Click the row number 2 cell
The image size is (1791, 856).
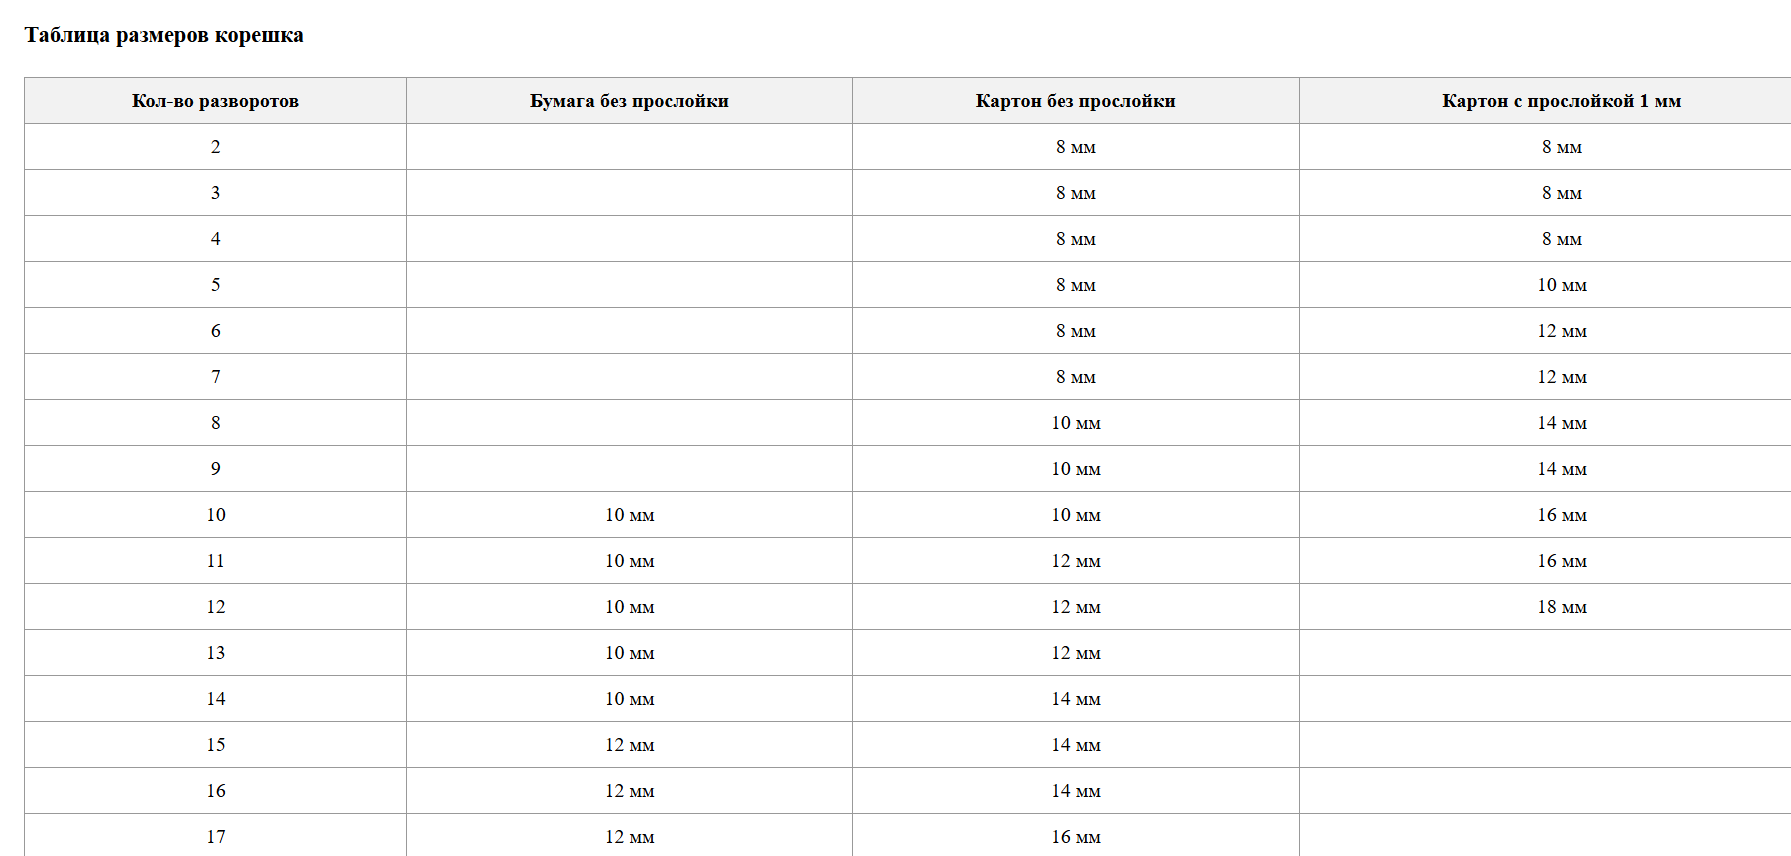click(215, 147)
